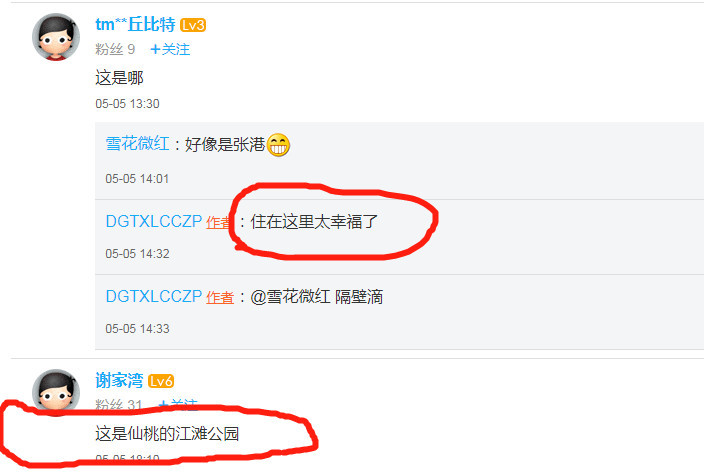Viewport: 704px width, 474px height.
Task: Select the 这是哪 comment text
Action: pyautogui.click(x=119, y=78)
